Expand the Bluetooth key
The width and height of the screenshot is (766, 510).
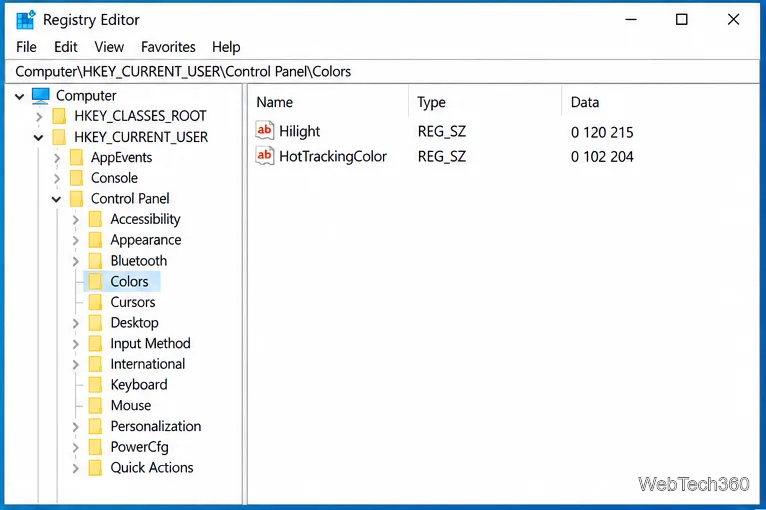tap(76, 261)
